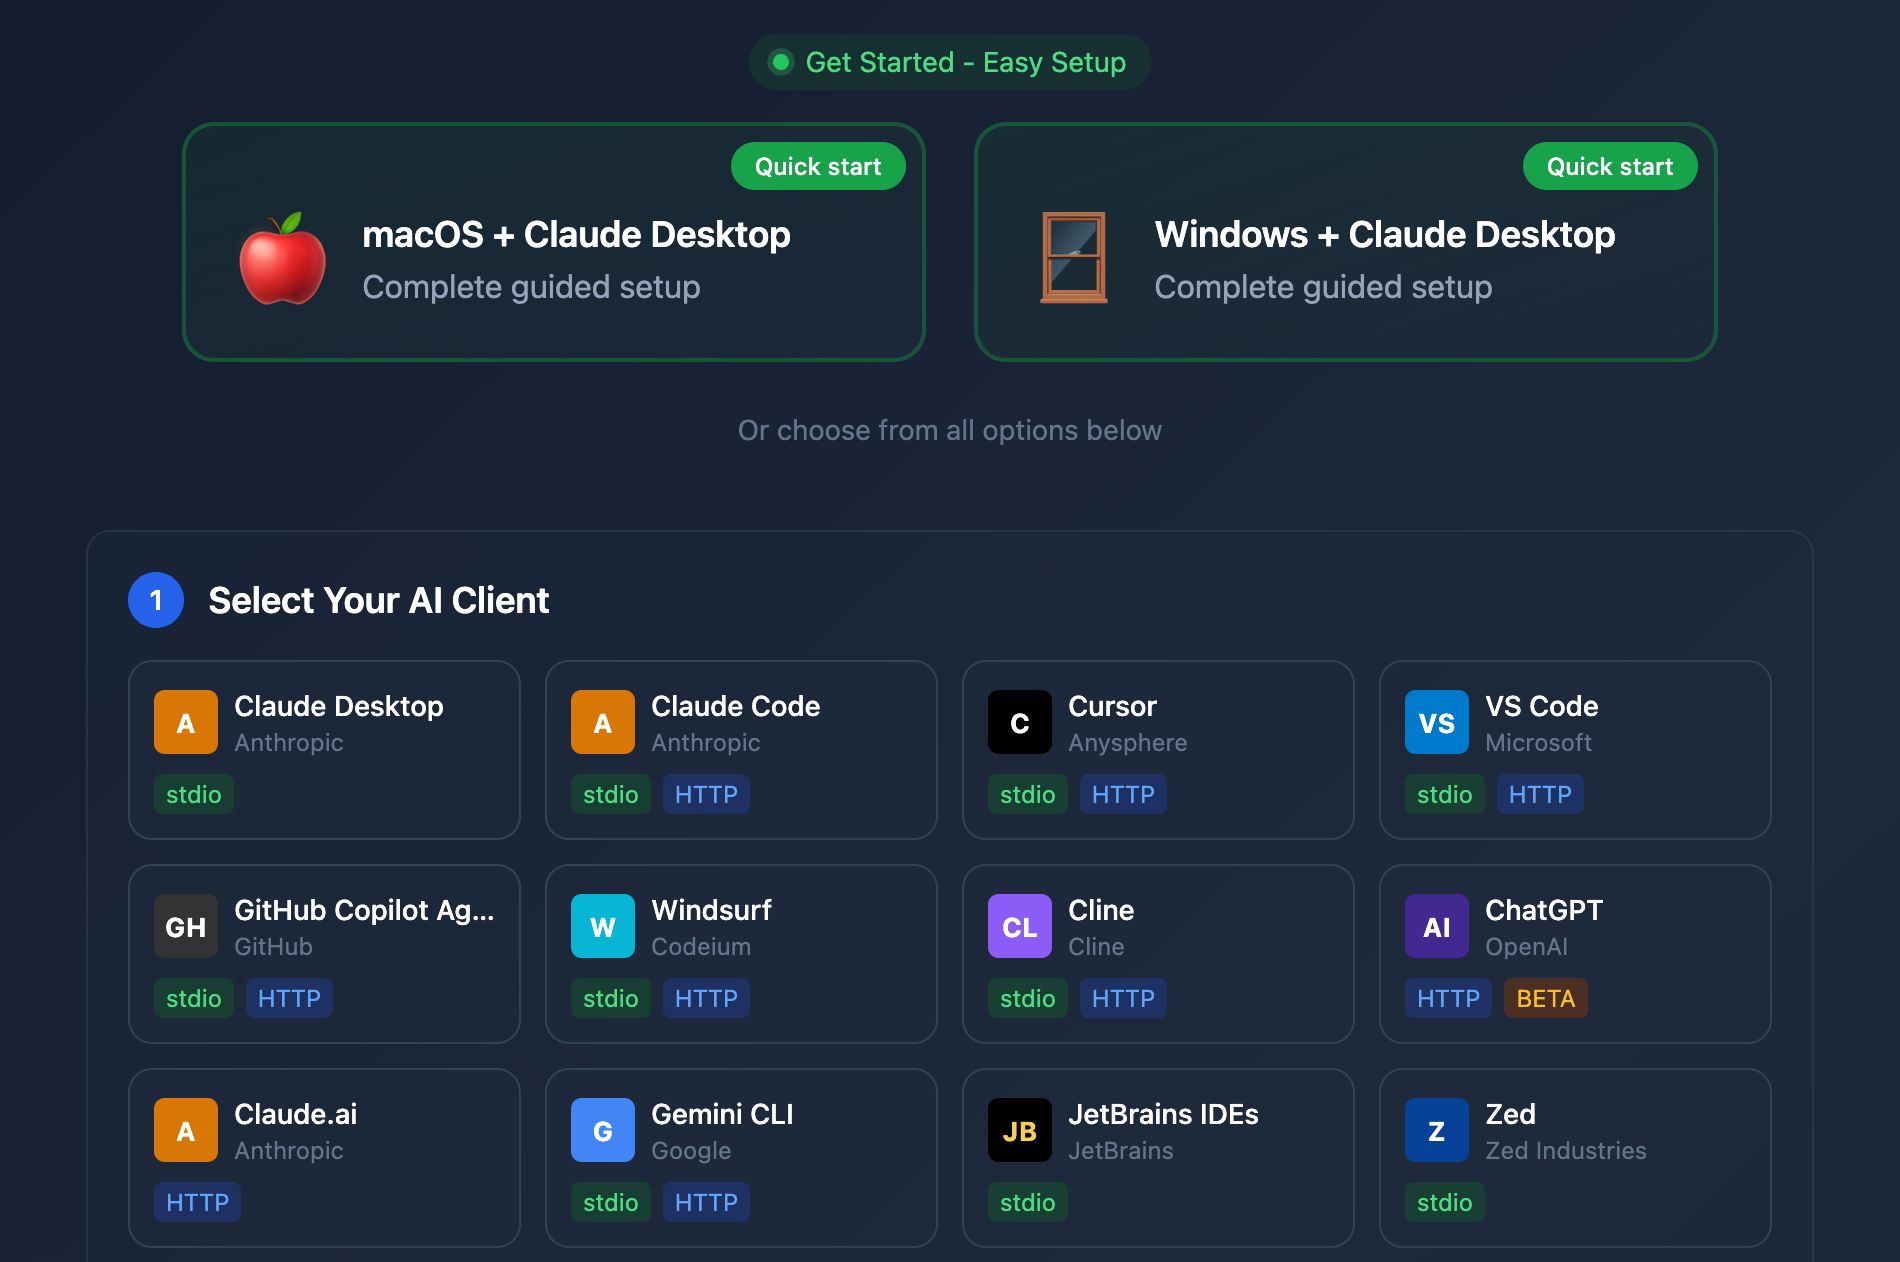Click the Zed Z icon
Image resolution: width=1900 pixels, height=1262 pixels.
pyautogui.click(x=1436, y=1130)
